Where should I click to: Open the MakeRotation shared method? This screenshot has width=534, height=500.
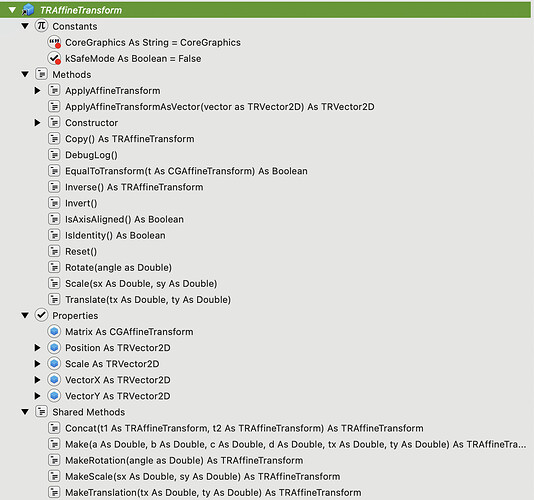[184, 460]
